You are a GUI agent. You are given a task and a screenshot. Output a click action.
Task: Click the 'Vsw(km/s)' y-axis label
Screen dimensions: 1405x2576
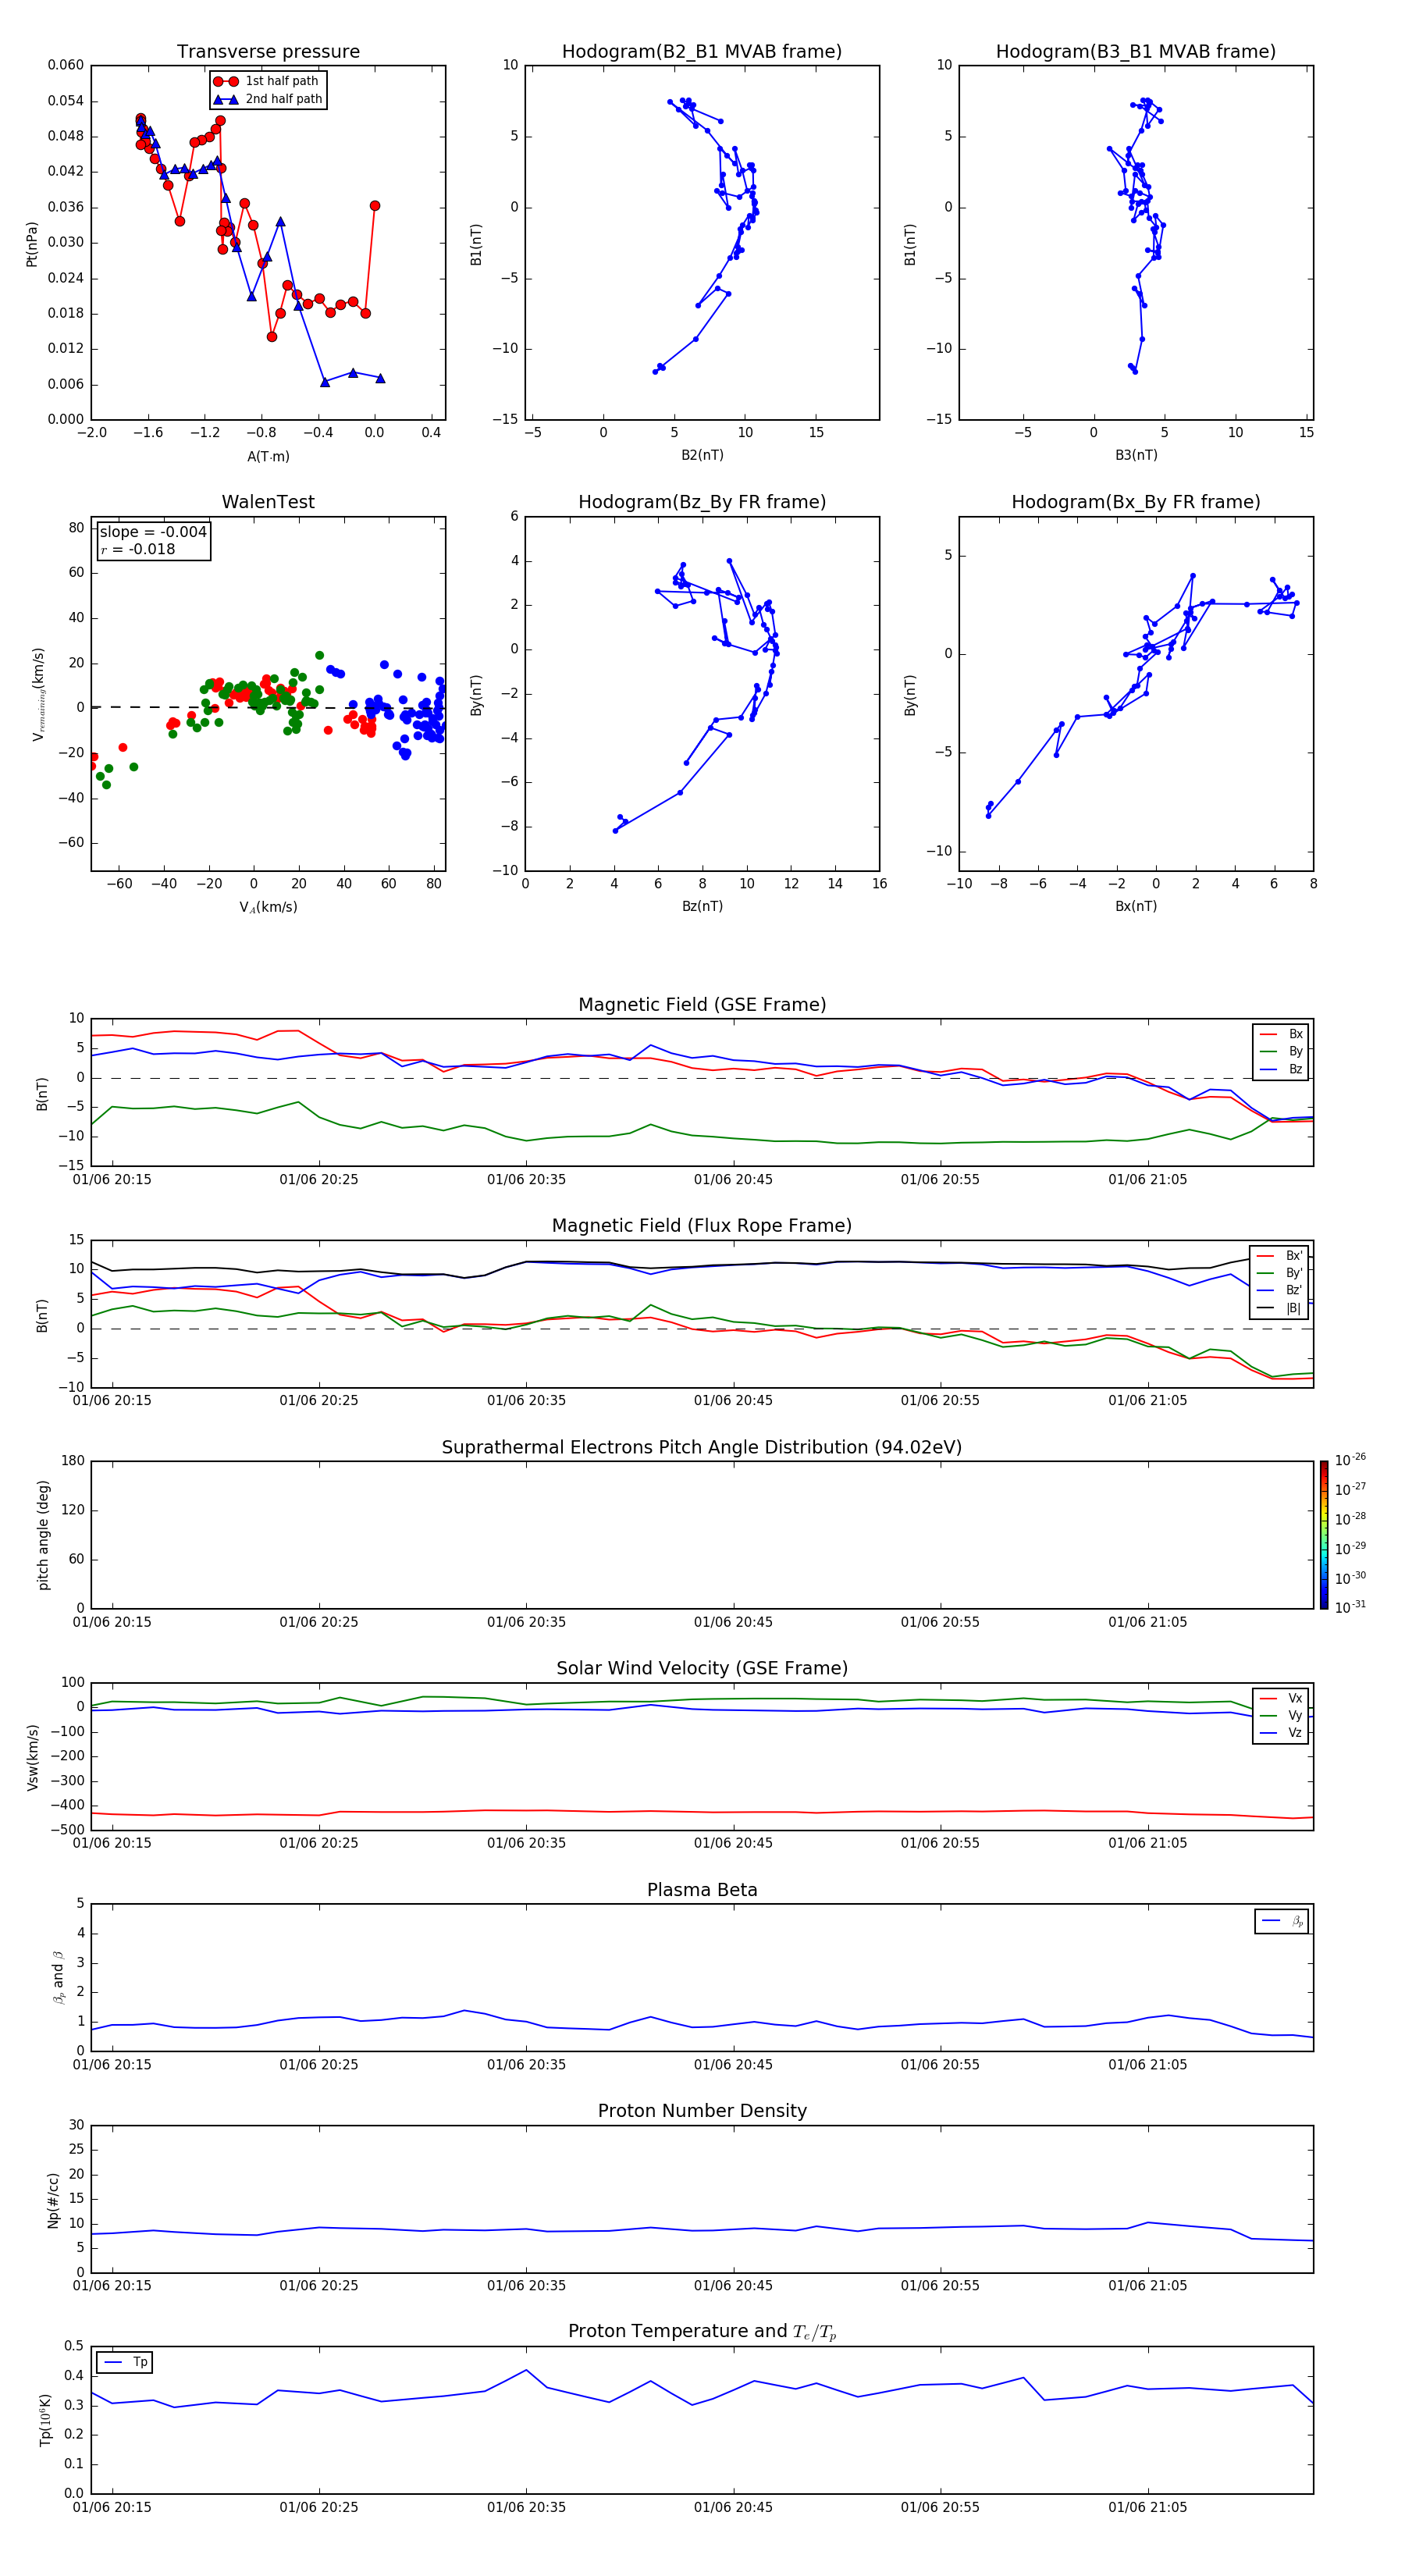pos(32,1757)
